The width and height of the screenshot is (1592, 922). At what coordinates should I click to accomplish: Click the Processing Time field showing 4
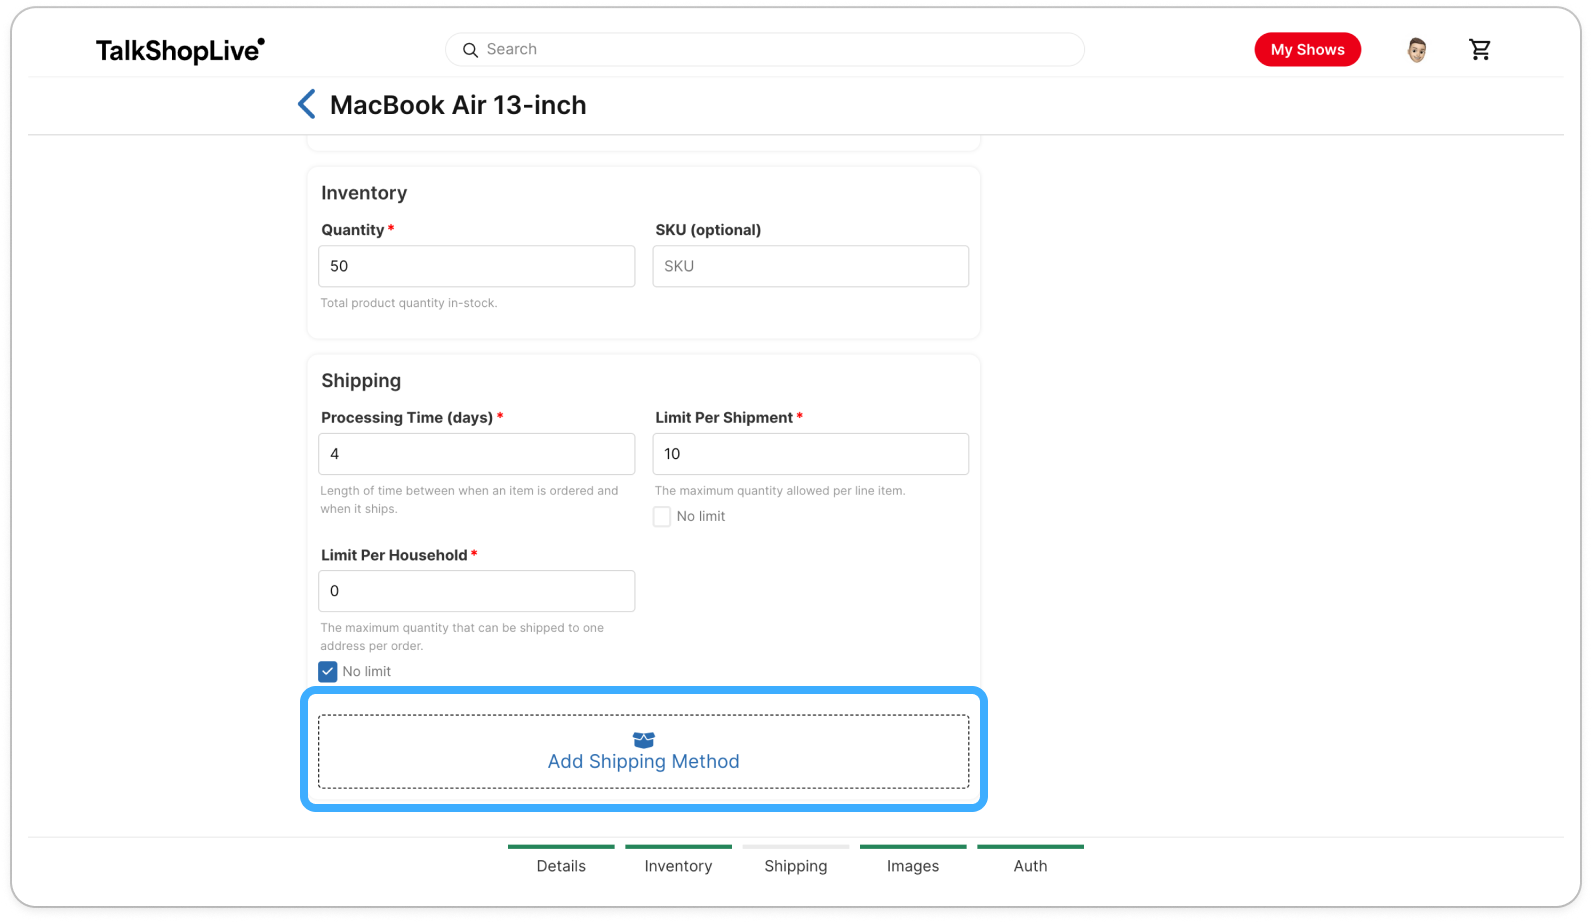coord(477,454)
